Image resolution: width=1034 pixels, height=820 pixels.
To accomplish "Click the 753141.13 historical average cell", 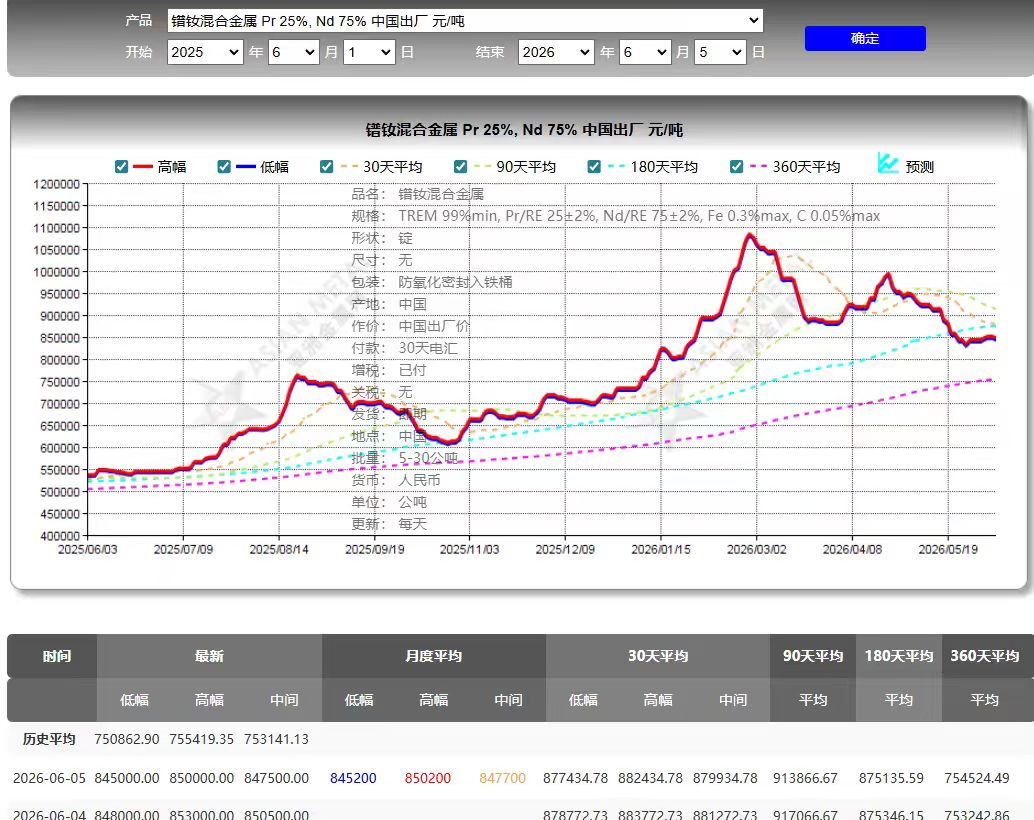I will point(276,739).
